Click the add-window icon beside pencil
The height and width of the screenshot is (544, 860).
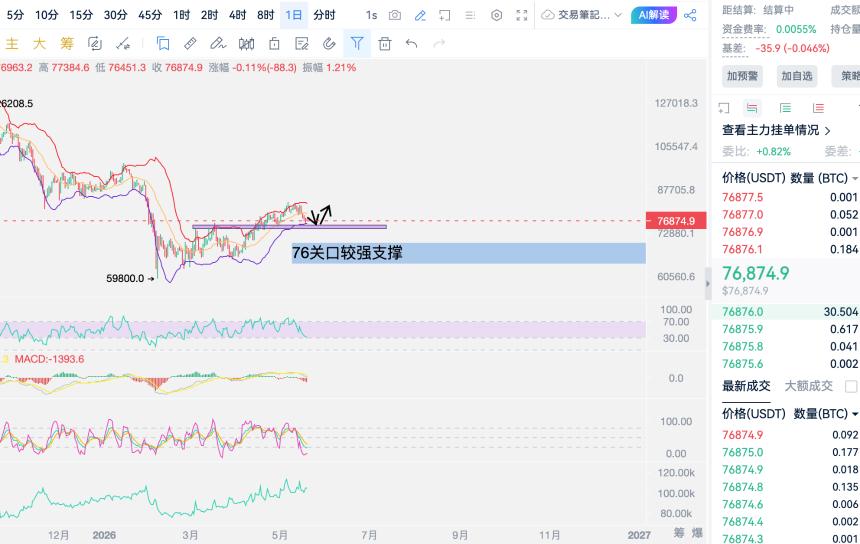click(445, 15)
